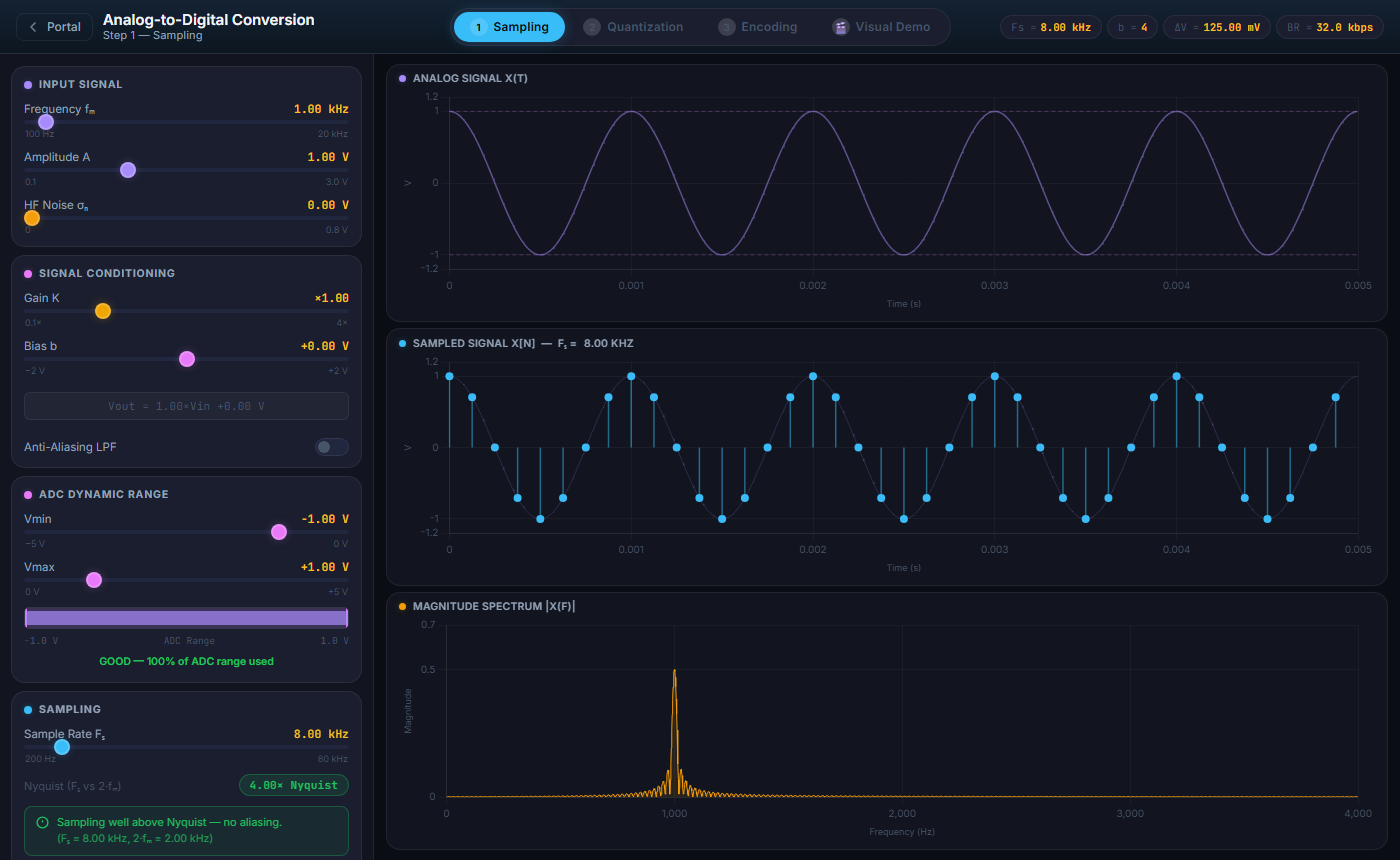This screenshot has width=1400, height=860.
Task: Click the Frequency fm slider handle
Action: [46, 122]
